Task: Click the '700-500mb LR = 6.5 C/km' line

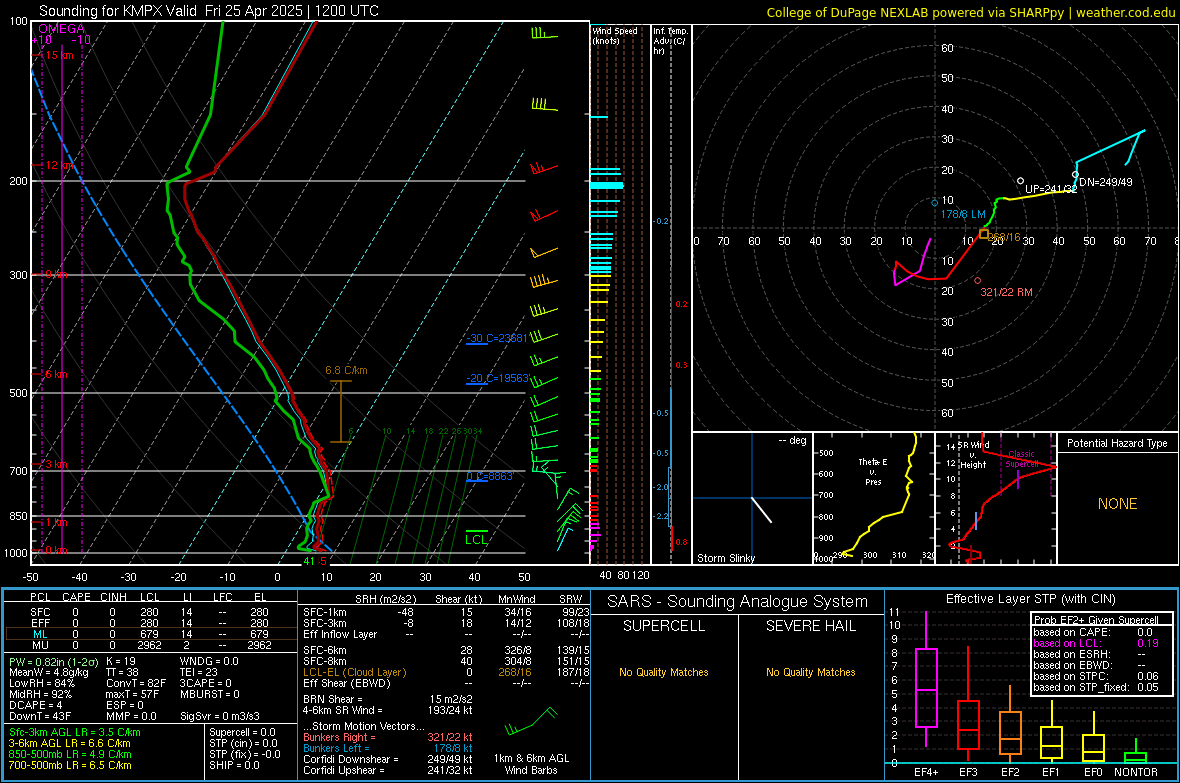Action: pyautogui.click(x=70, y=765)
